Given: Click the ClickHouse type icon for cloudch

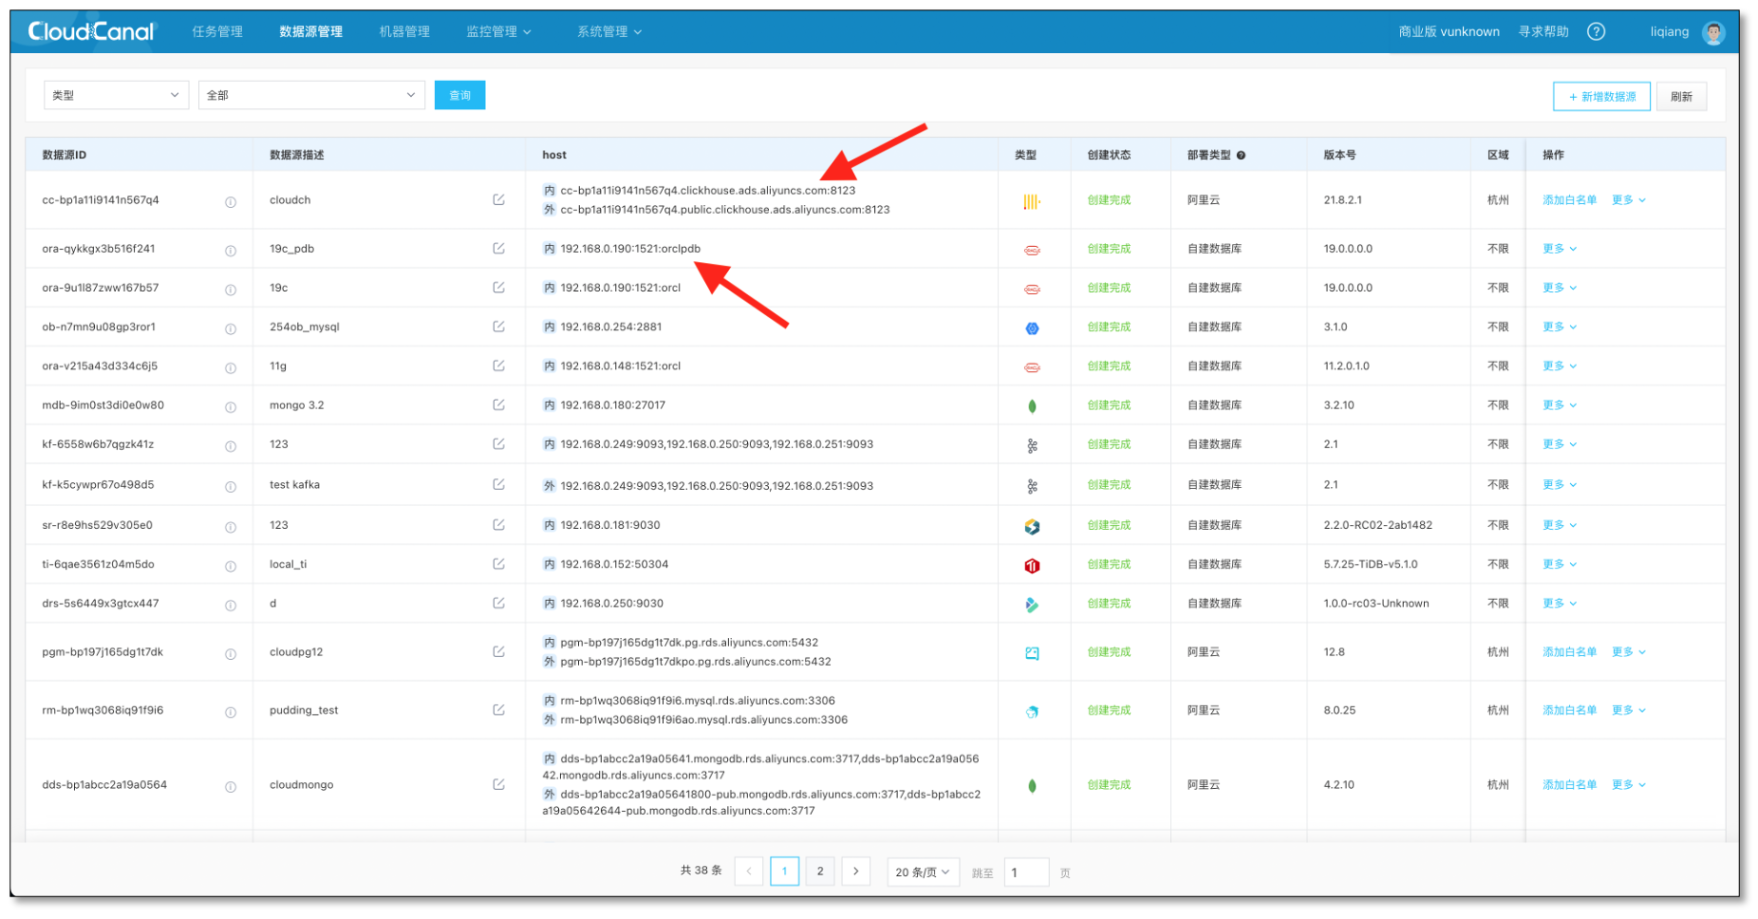Looking at the screenshot, I should click(1034, 199).
